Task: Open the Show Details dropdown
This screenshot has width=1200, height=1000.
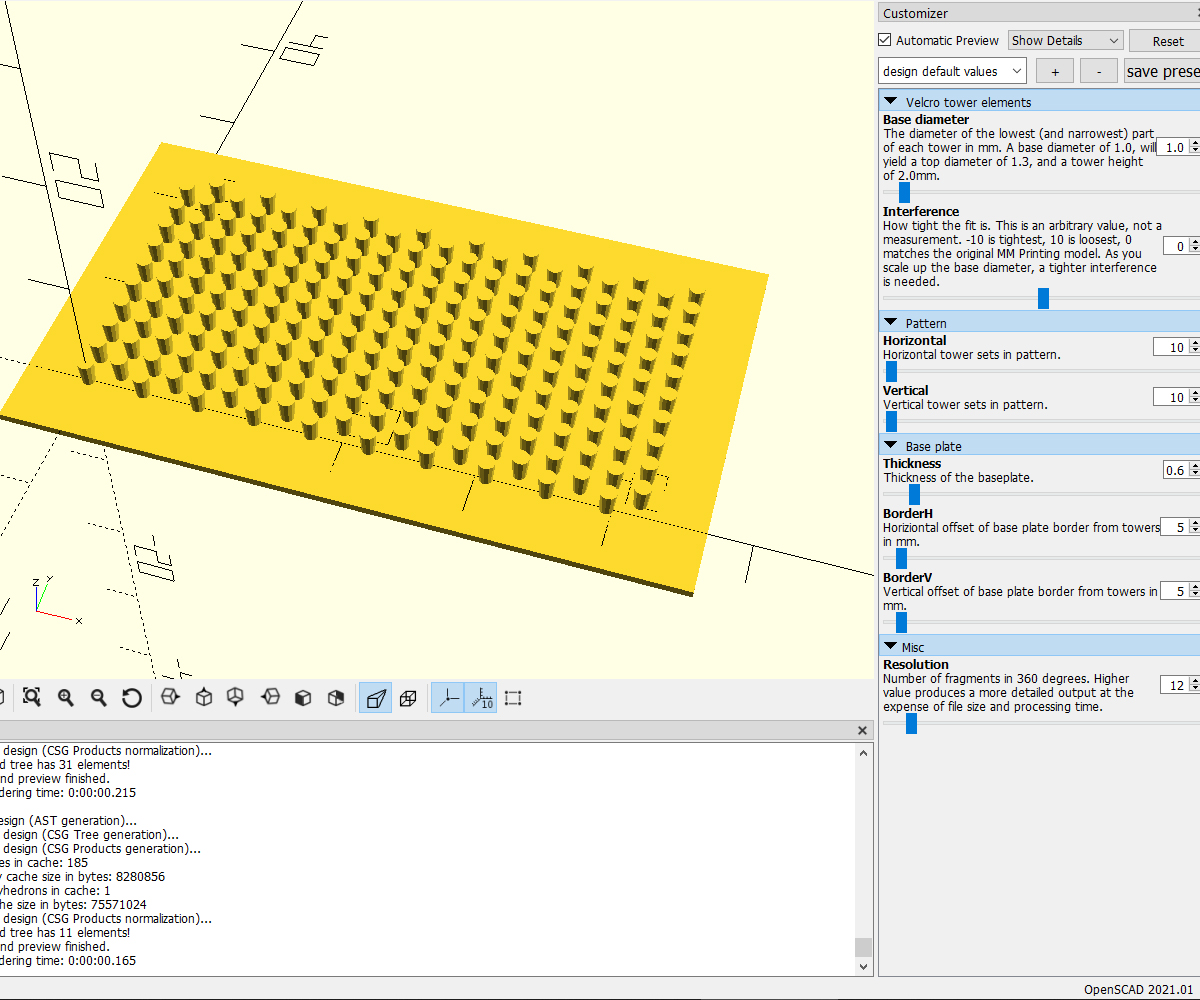Action: [x=1064, y=40]
